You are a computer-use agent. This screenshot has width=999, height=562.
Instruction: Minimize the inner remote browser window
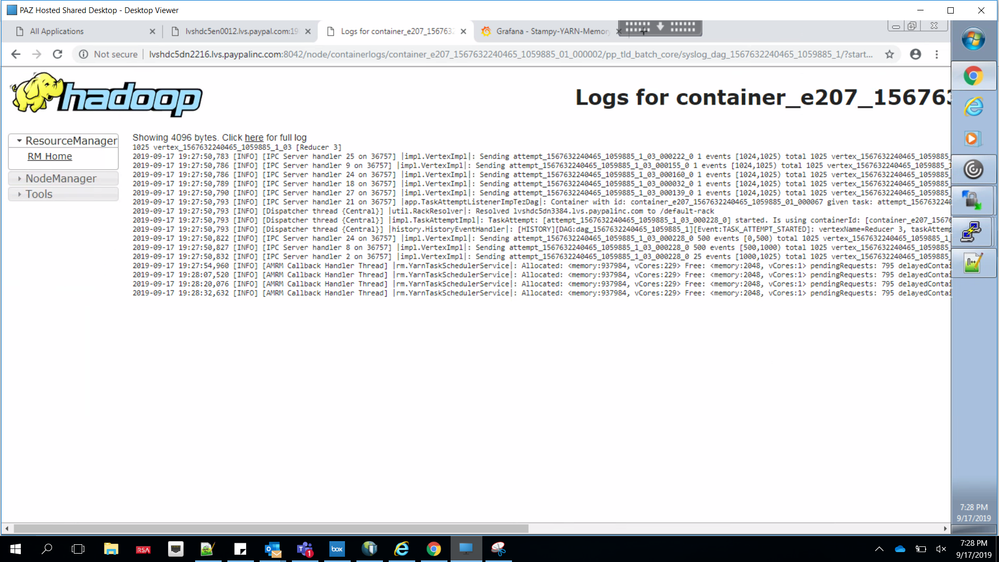(896, 26)
